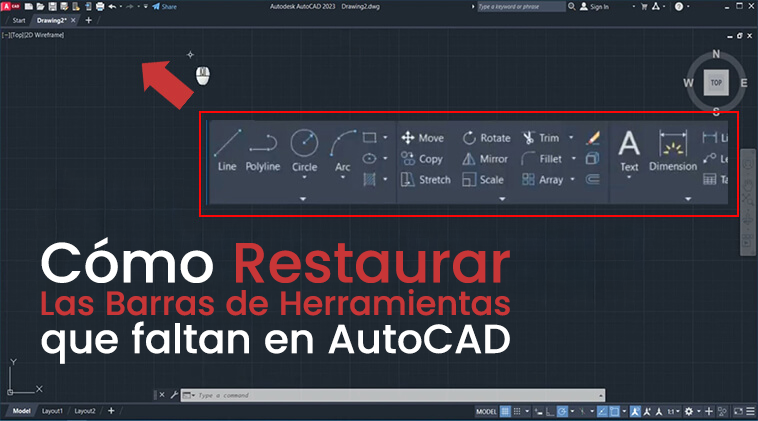Viewport: 758px width, 421px height.
Task: Activate the Stretch command
Action: 425,179
